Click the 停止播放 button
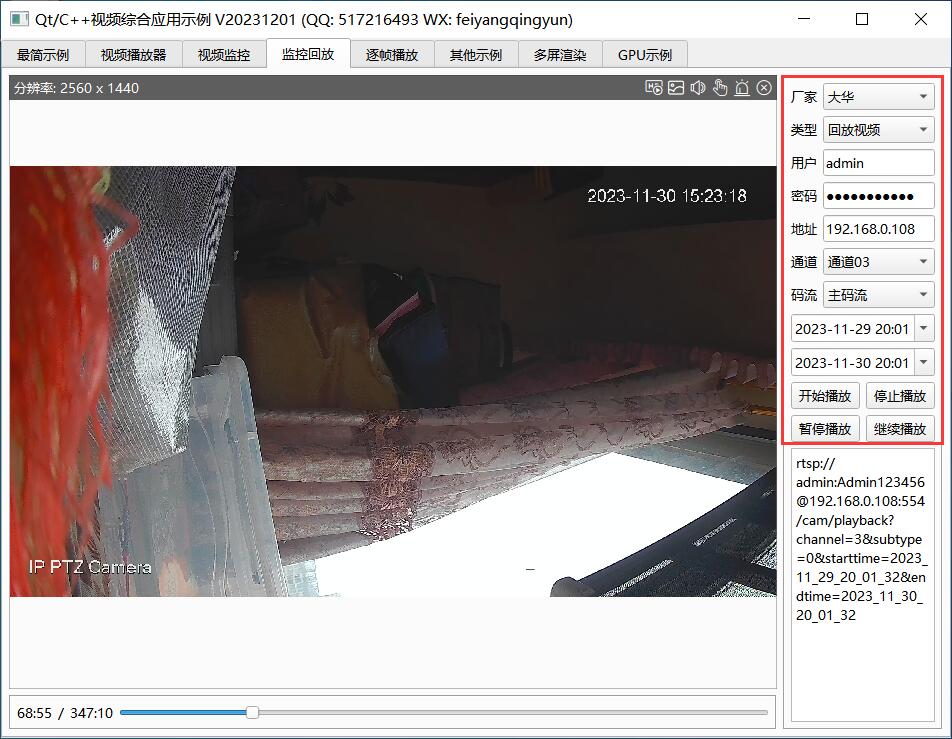The height and width of the screenshot is (739, 952). click(900, 396)
